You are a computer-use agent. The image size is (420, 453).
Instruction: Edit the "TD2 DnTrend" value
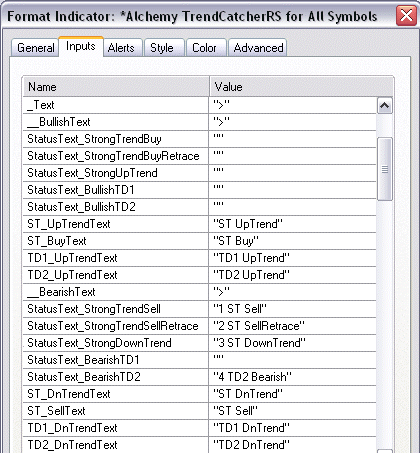click(x=293, y=445)
